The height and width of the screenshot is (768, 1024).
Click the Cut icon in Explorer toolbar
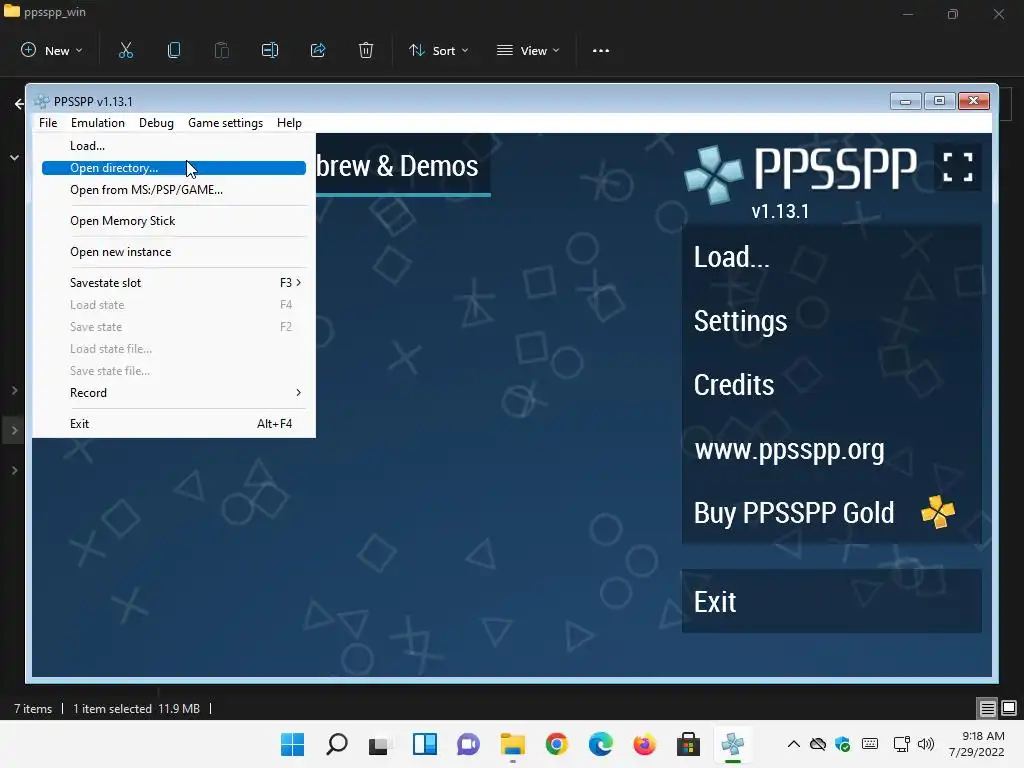pyautogui.click(x=125, y=50)
